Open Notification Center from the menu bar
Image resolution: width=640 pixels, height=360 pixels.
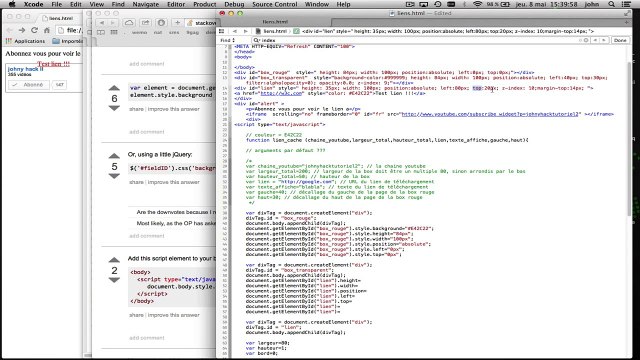[x=626, y=4]
